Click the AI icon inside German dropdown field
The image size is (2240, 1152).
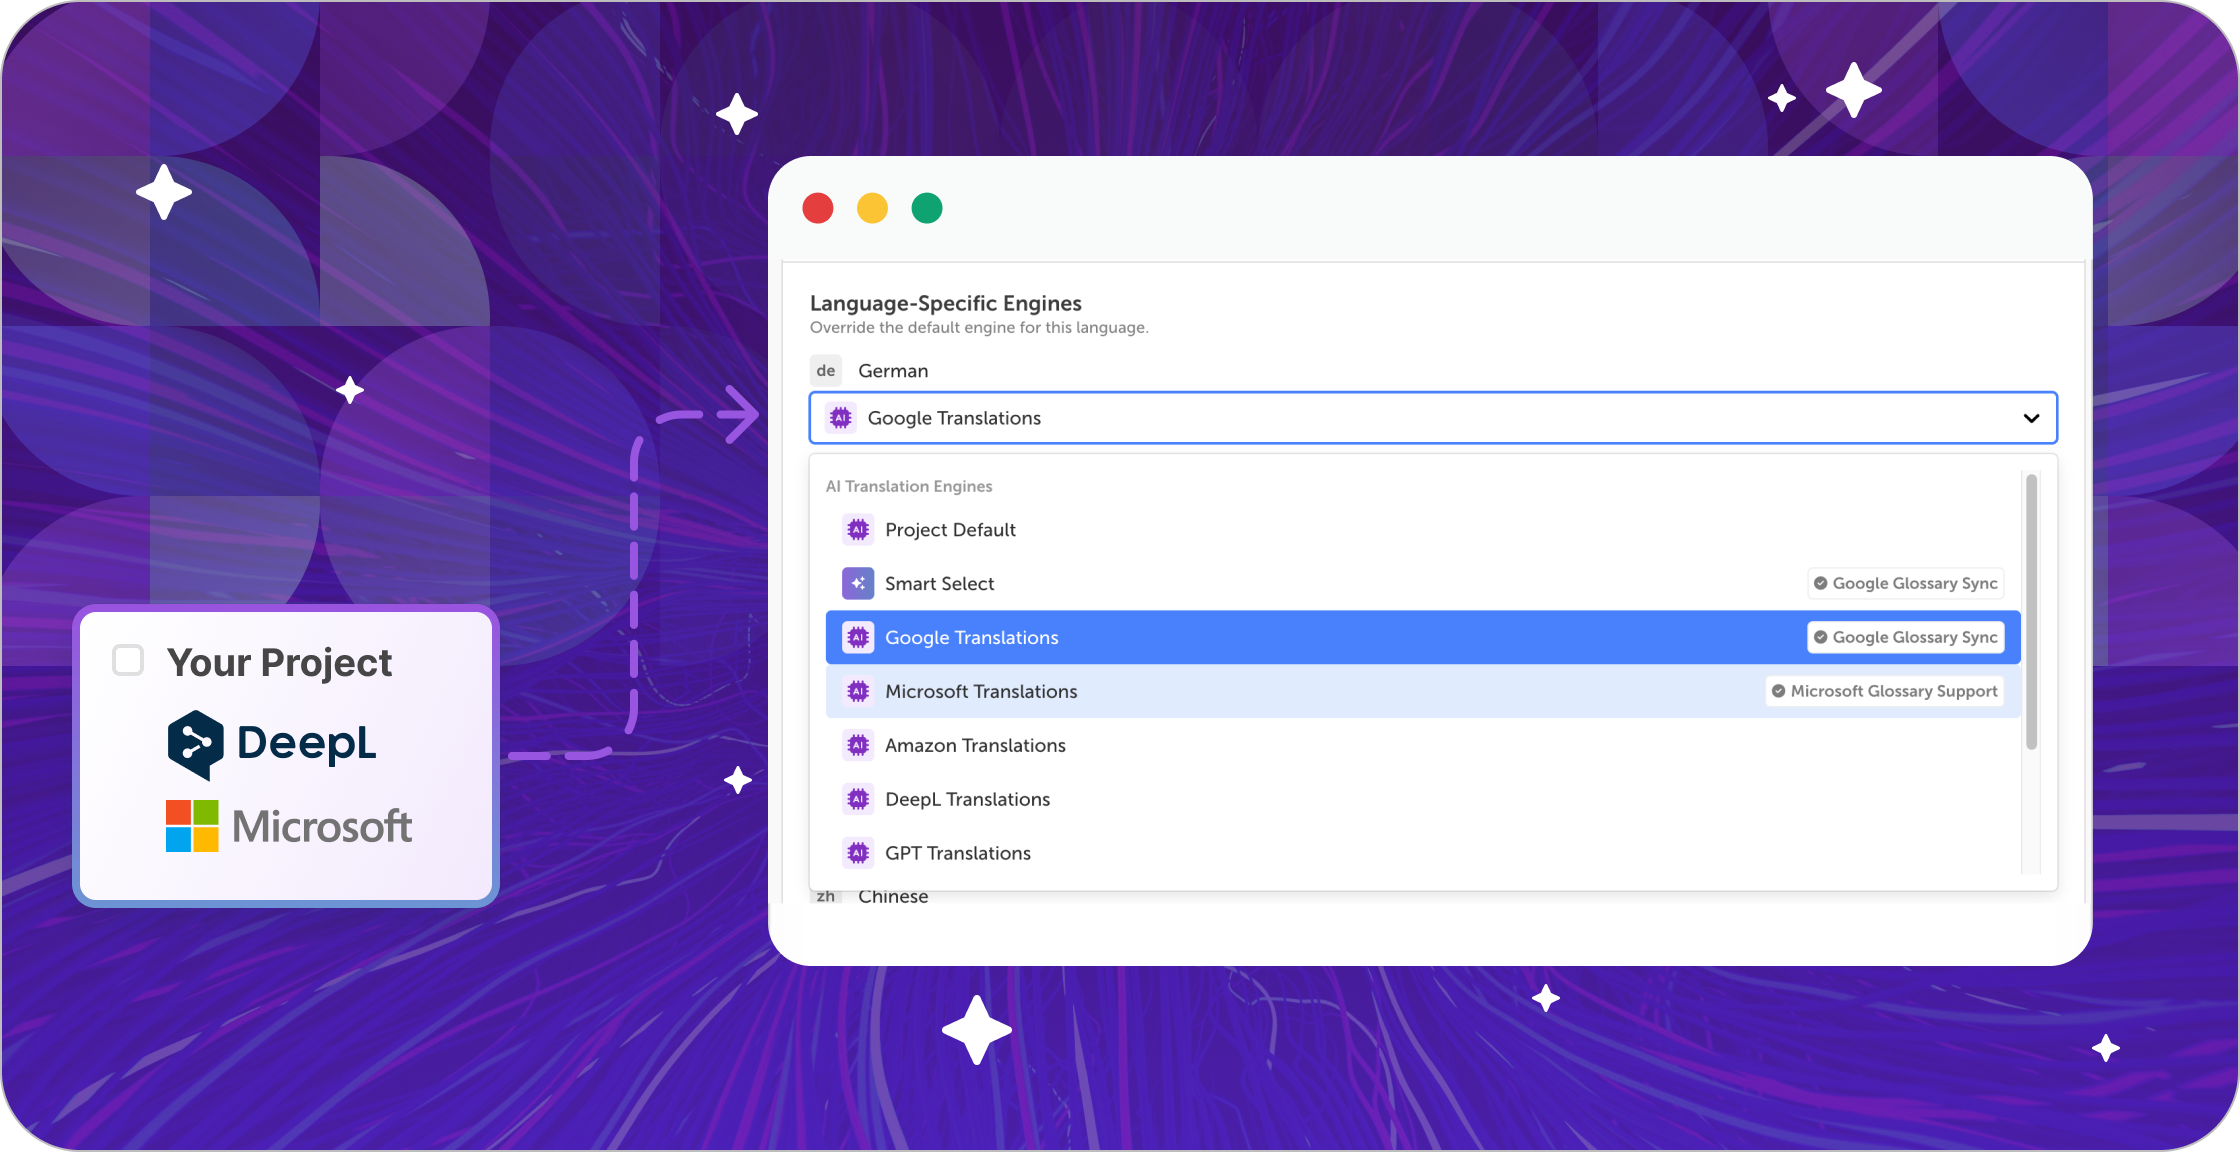tap(841, 418)
